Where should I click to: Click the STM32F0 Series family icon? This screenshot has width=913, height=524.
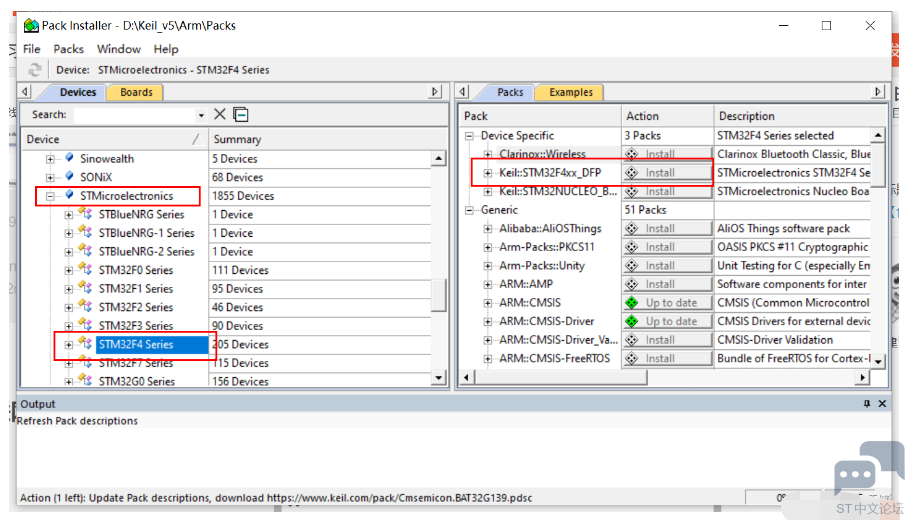pyautogui.click(x=86, y=270)
